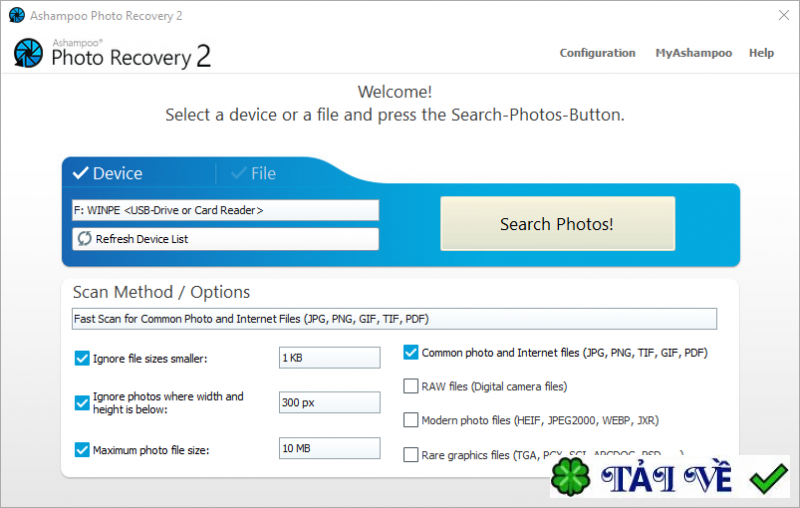Start scan with Search Photos! button
800x508 pixels.
pyautogui.click(x=558, y=223)
